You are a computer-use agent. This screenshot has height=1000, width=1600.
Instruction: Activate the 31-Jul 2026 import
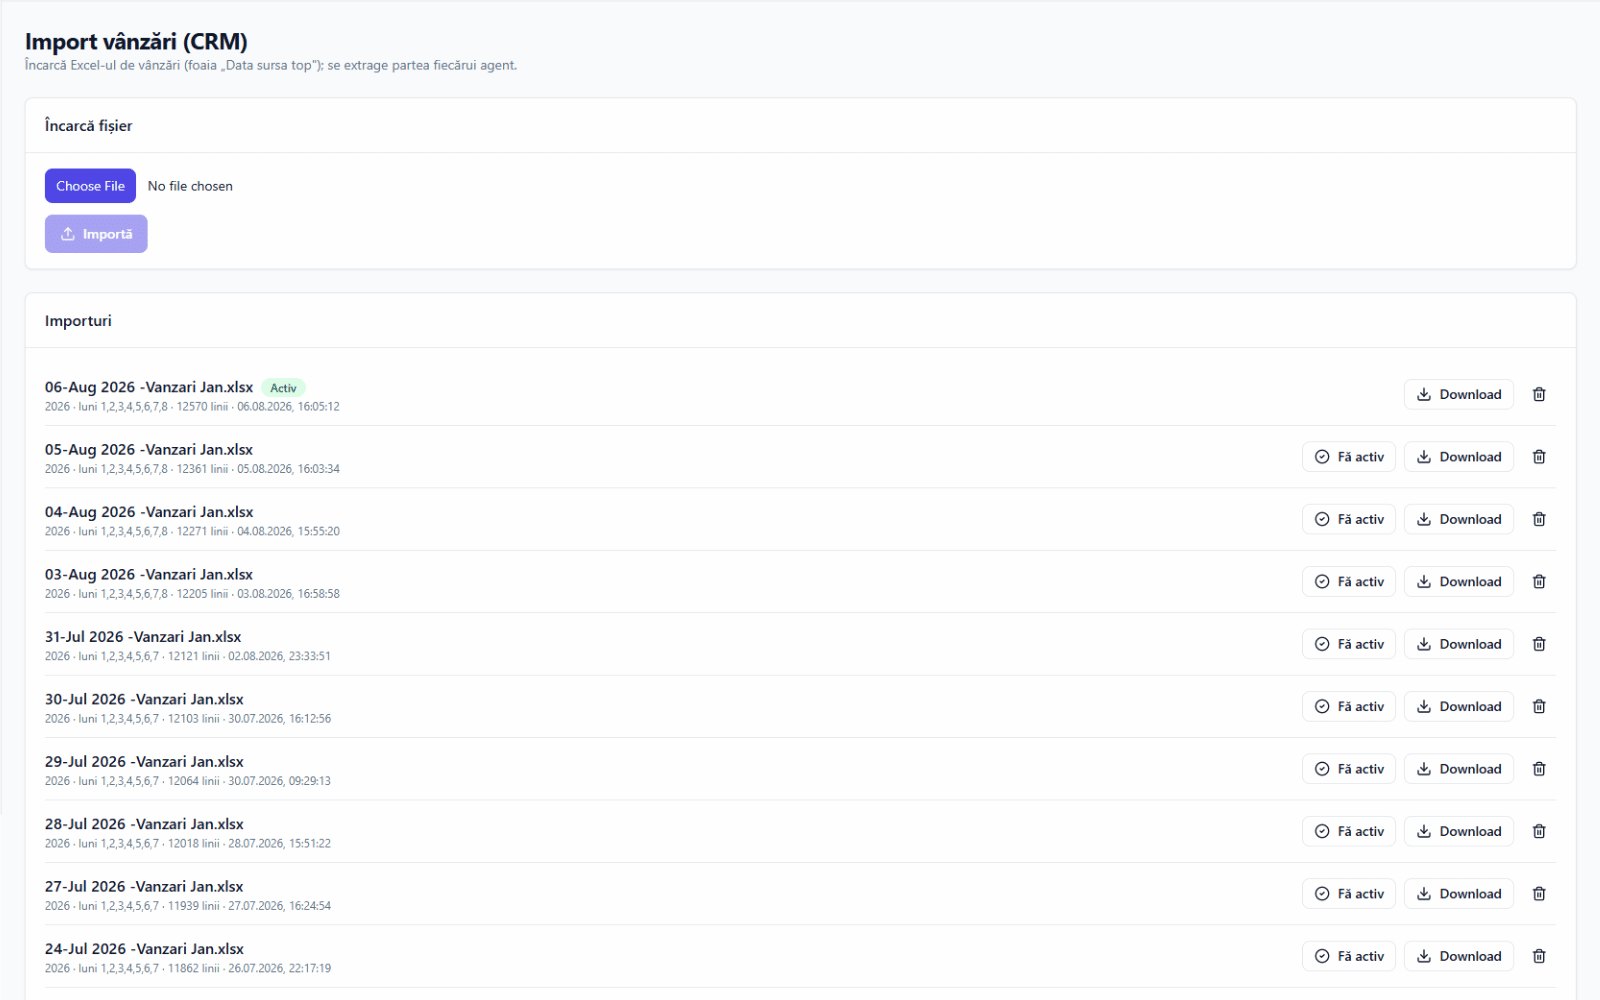click(1349, 644)
